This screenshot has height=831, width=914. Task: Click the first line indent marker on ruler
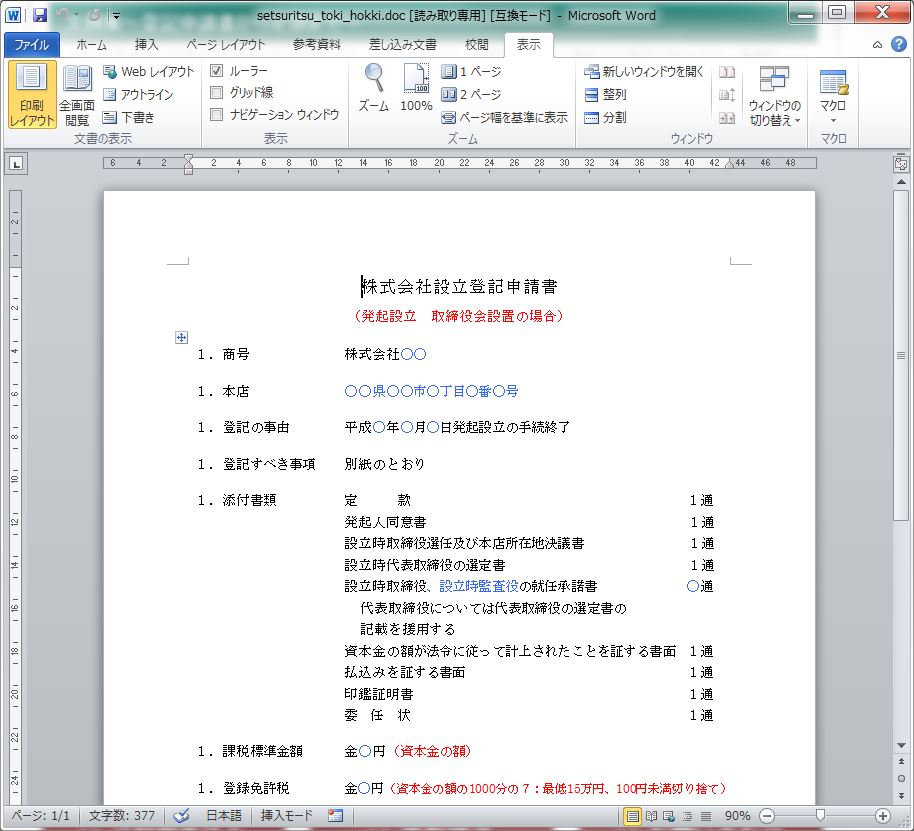(x=188, y=159)
